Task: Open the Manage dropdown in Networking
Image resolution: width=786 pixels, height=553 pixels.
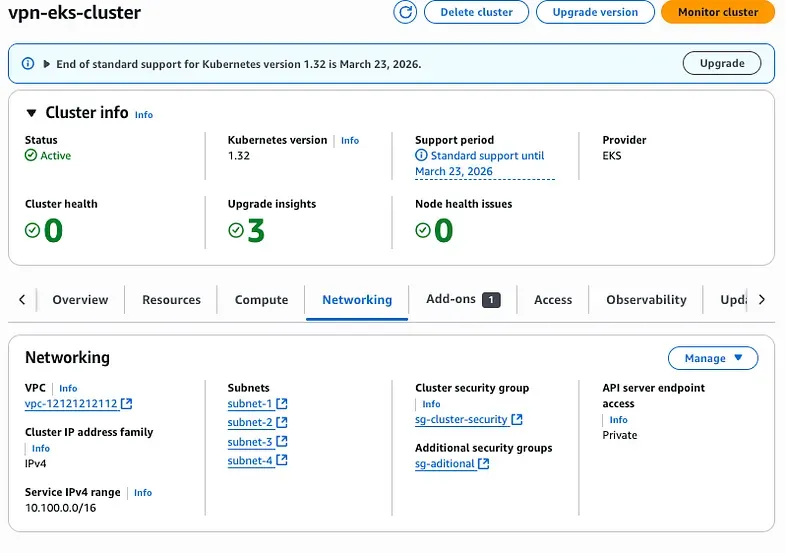Action: (713, 358)
